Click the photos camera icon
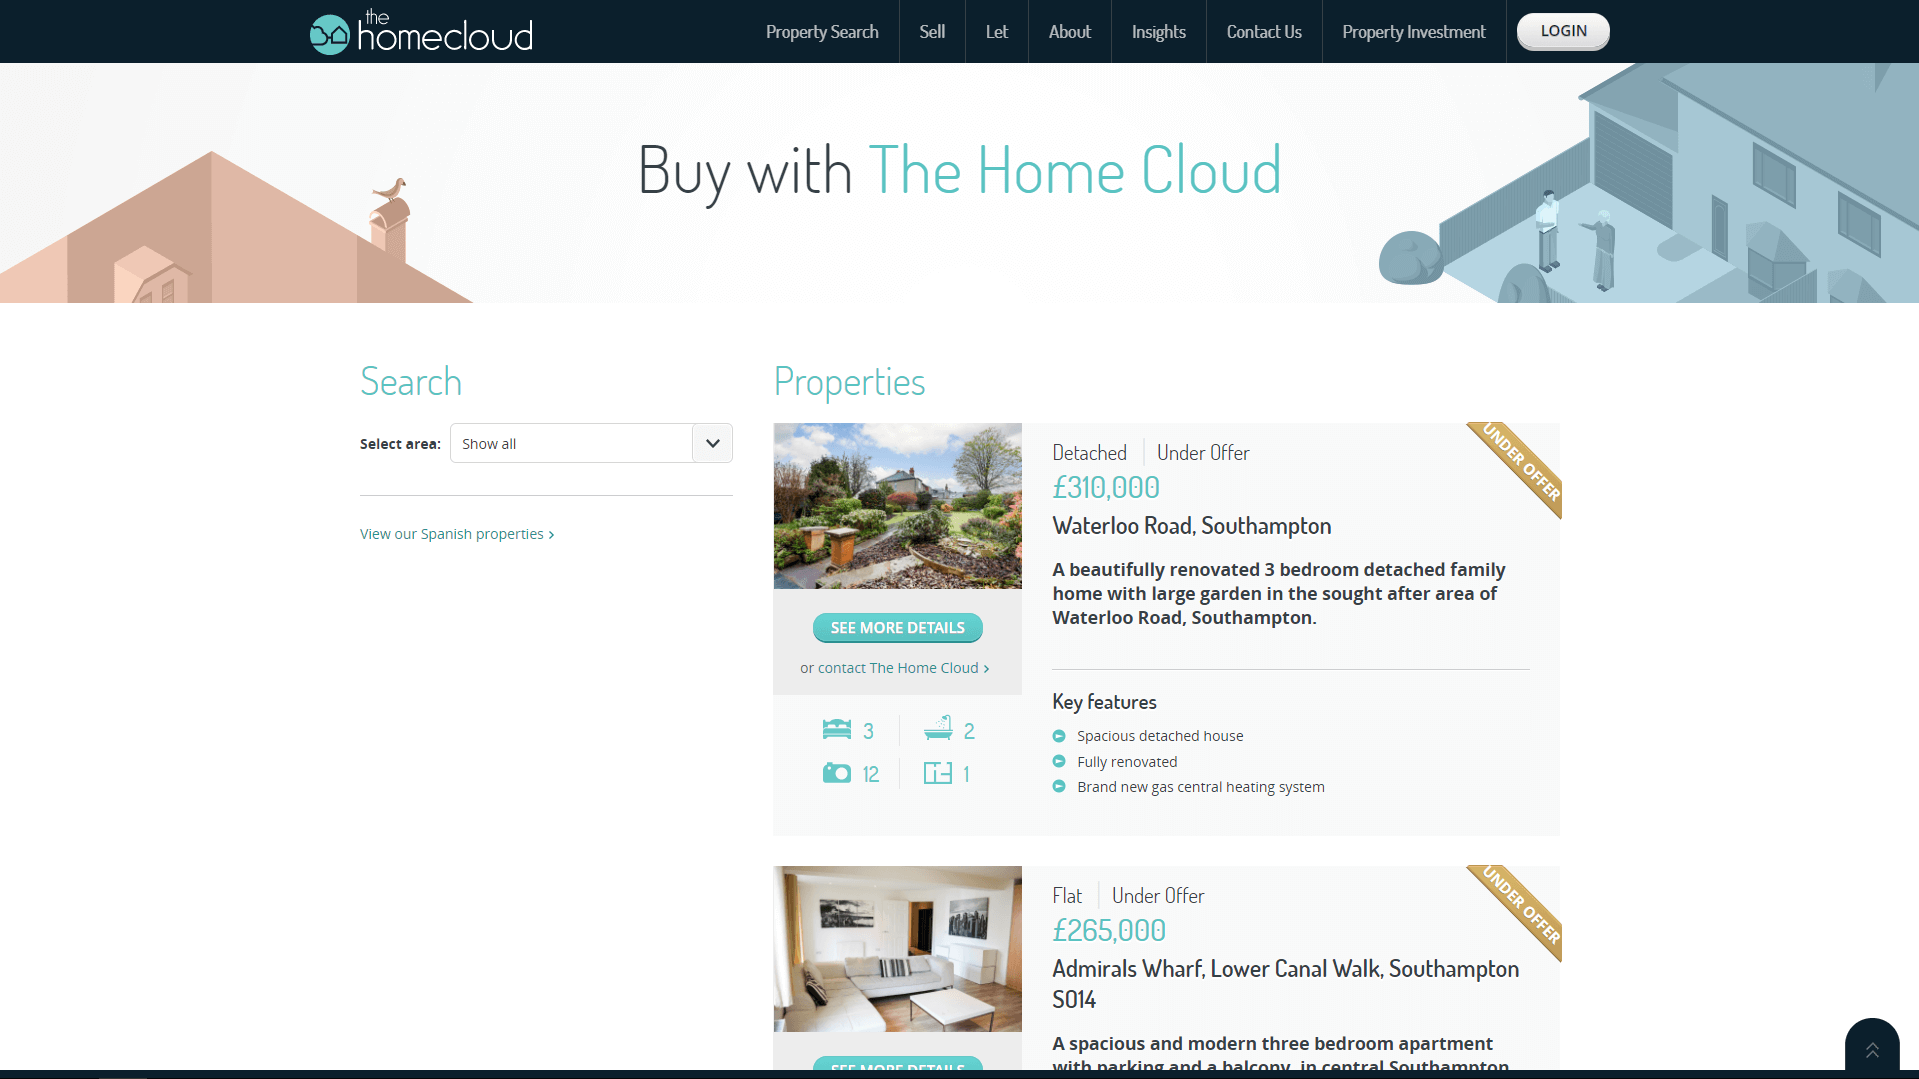 point(837,773)
